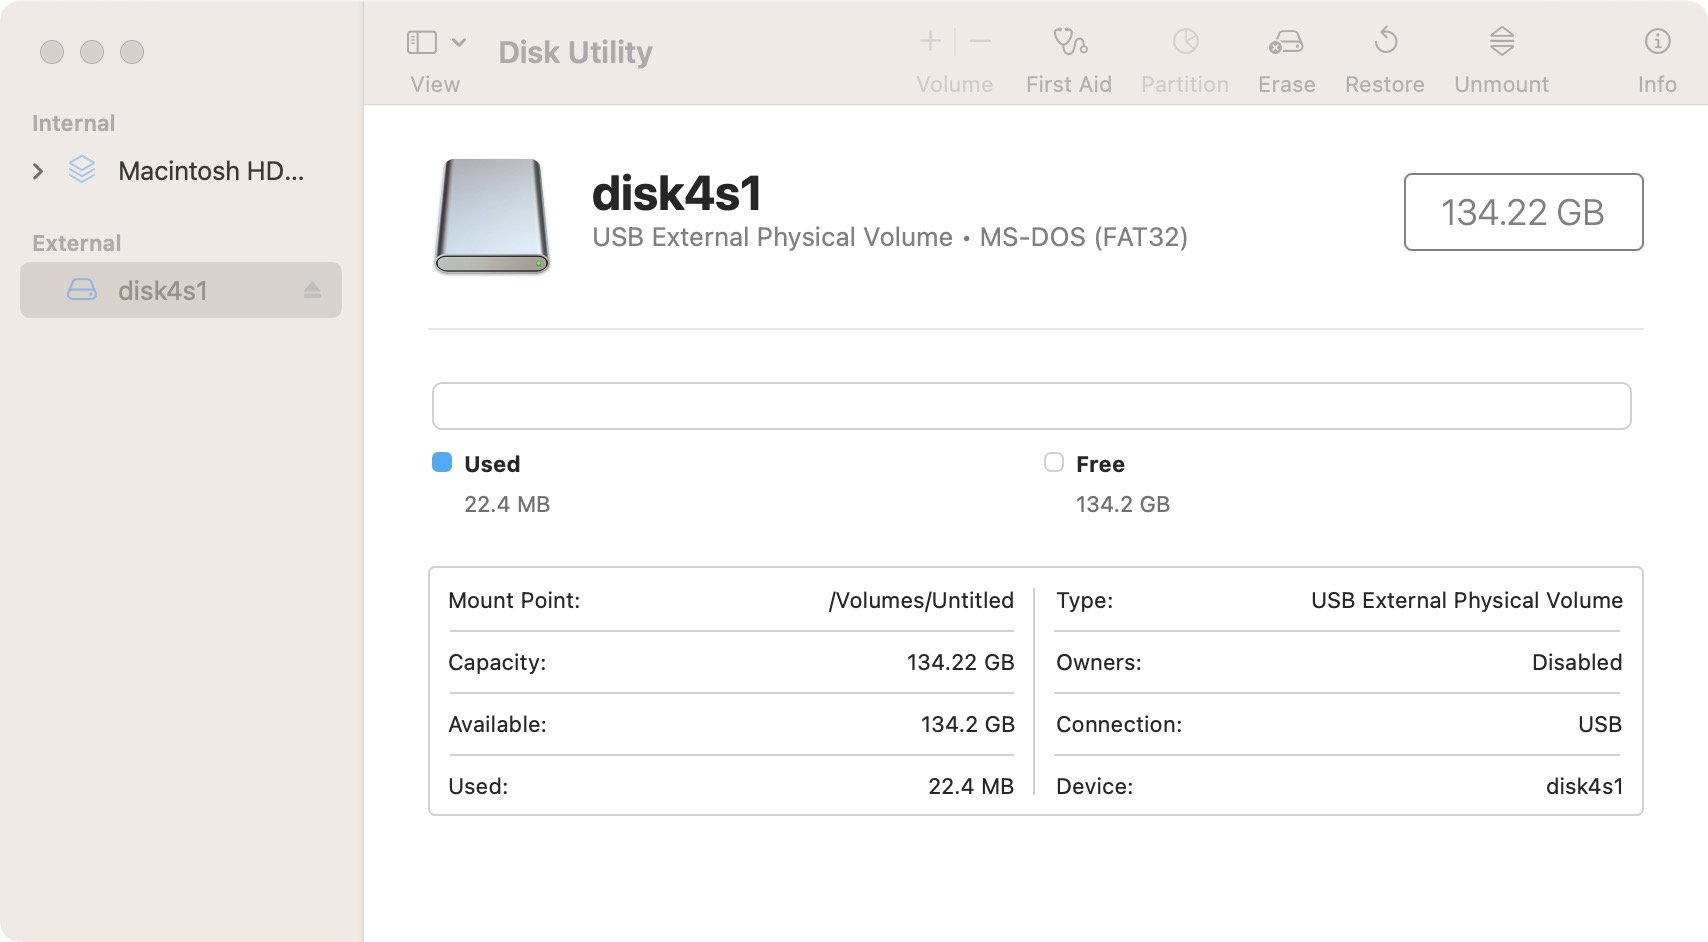Click the Used row value 22.4 MB

tap(971, 786)
